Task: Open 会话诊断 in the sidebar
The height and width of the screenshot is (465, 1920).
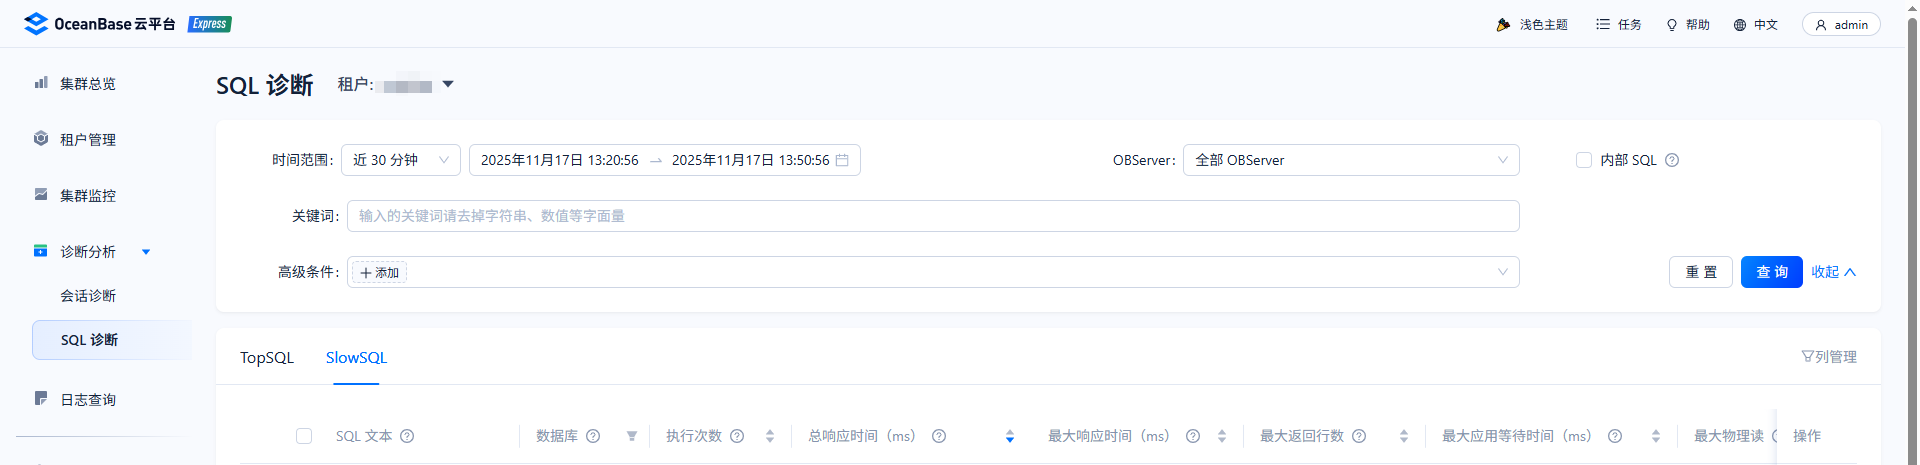Action: (x=88, y=296)
